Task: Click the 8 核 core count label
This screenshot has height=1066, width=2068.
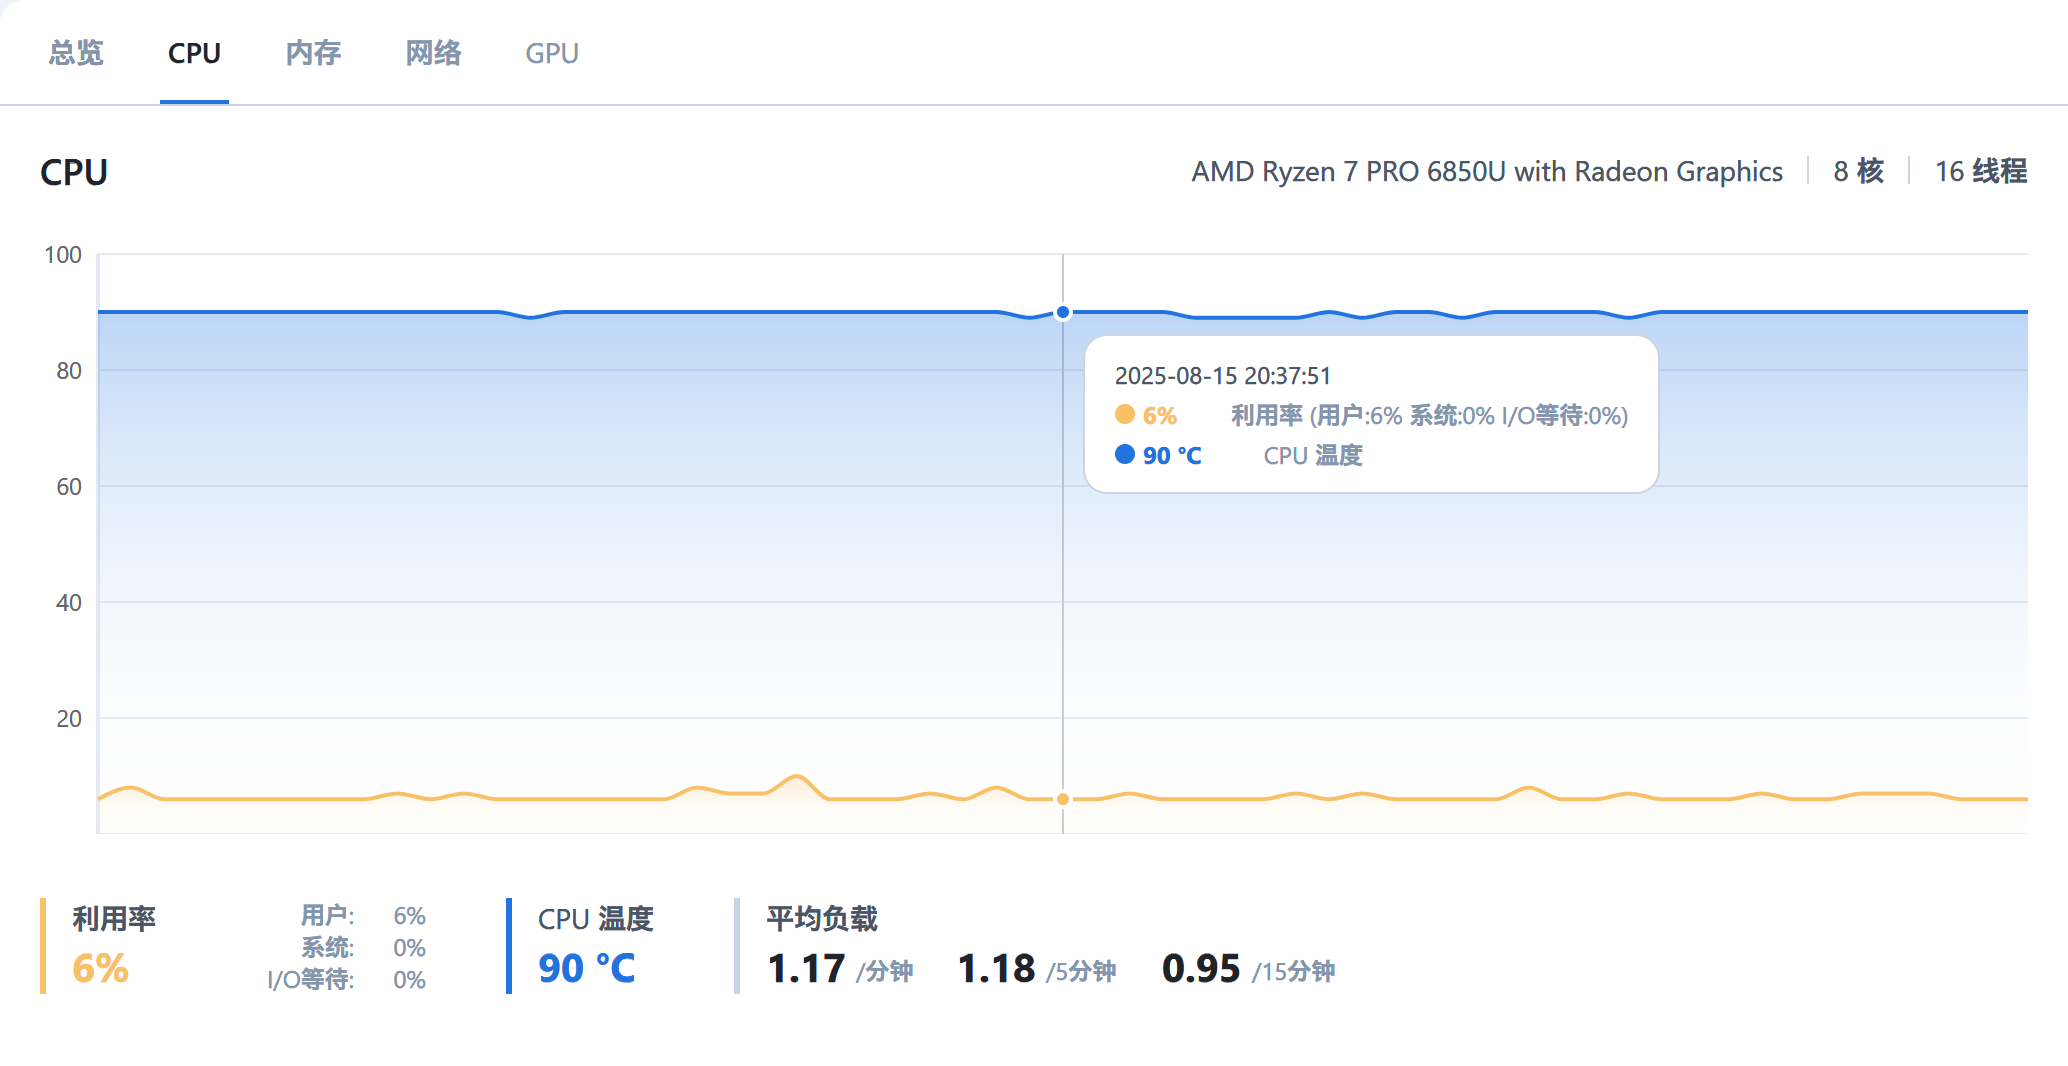Action: pyautogui.click(x=1858, y=172)
